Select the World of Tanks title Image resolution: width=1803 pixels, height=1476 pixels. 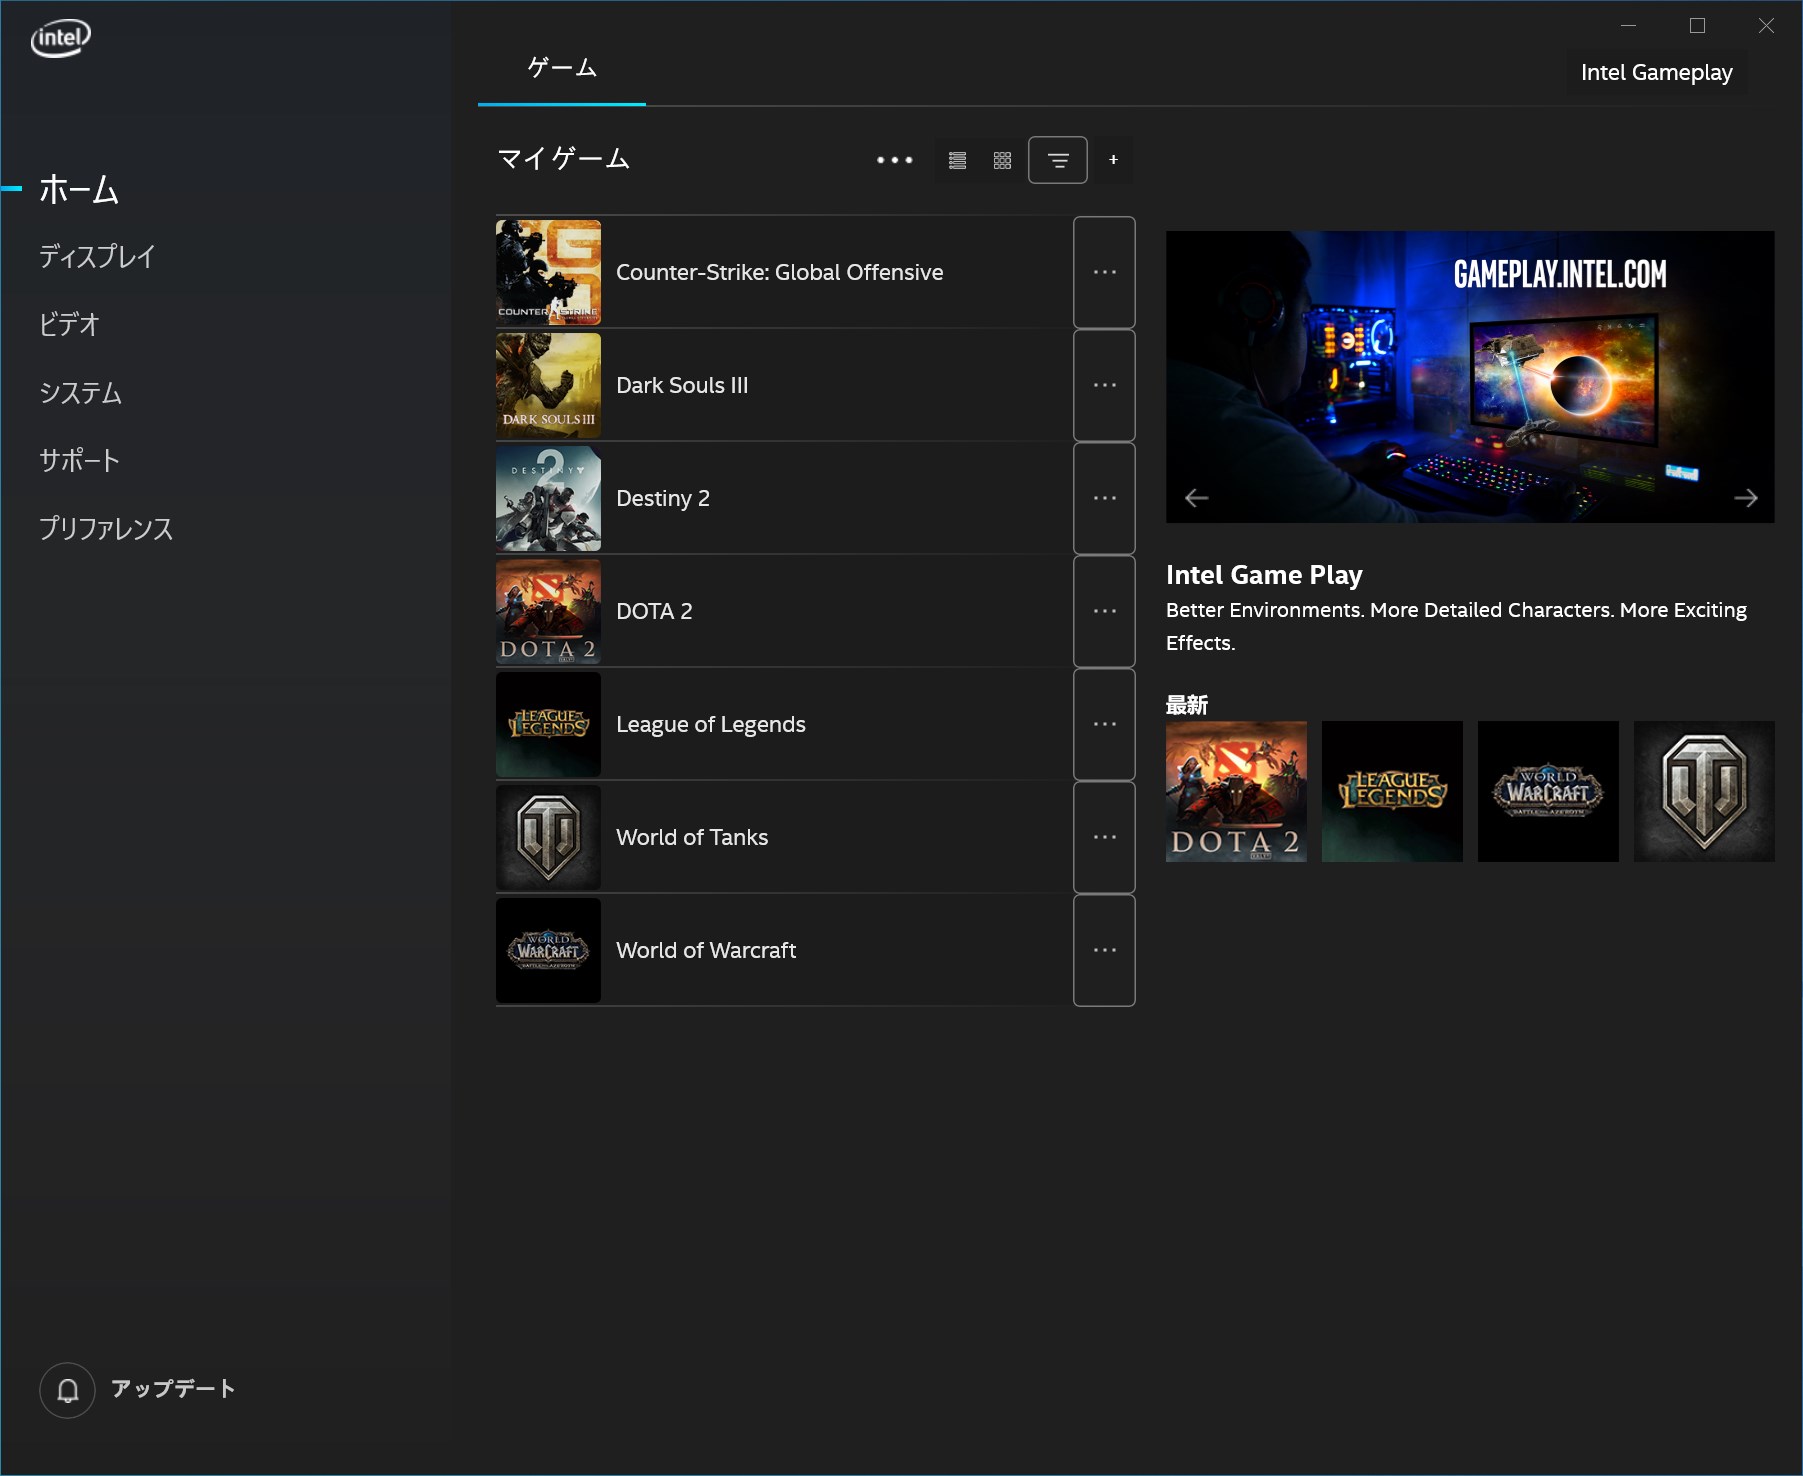point(692,837)
